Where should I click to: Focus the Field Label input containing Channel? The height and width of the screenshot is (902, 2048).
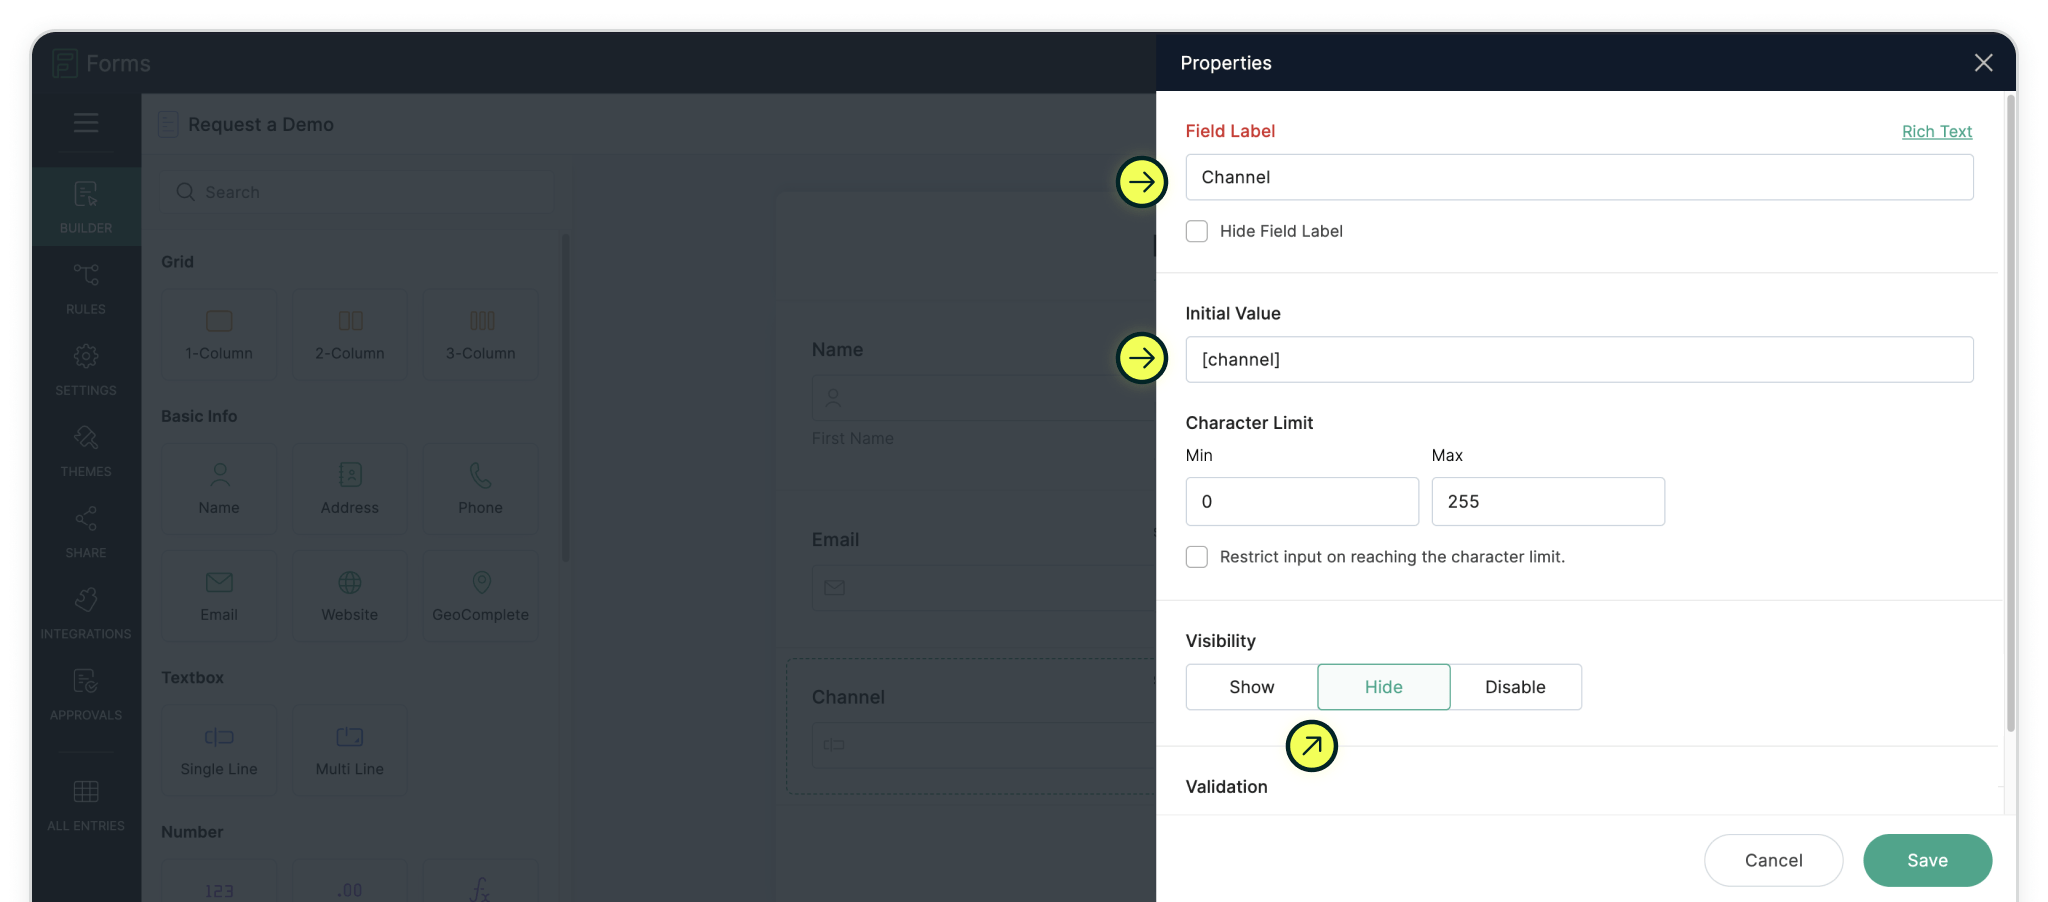point(1580,177)
